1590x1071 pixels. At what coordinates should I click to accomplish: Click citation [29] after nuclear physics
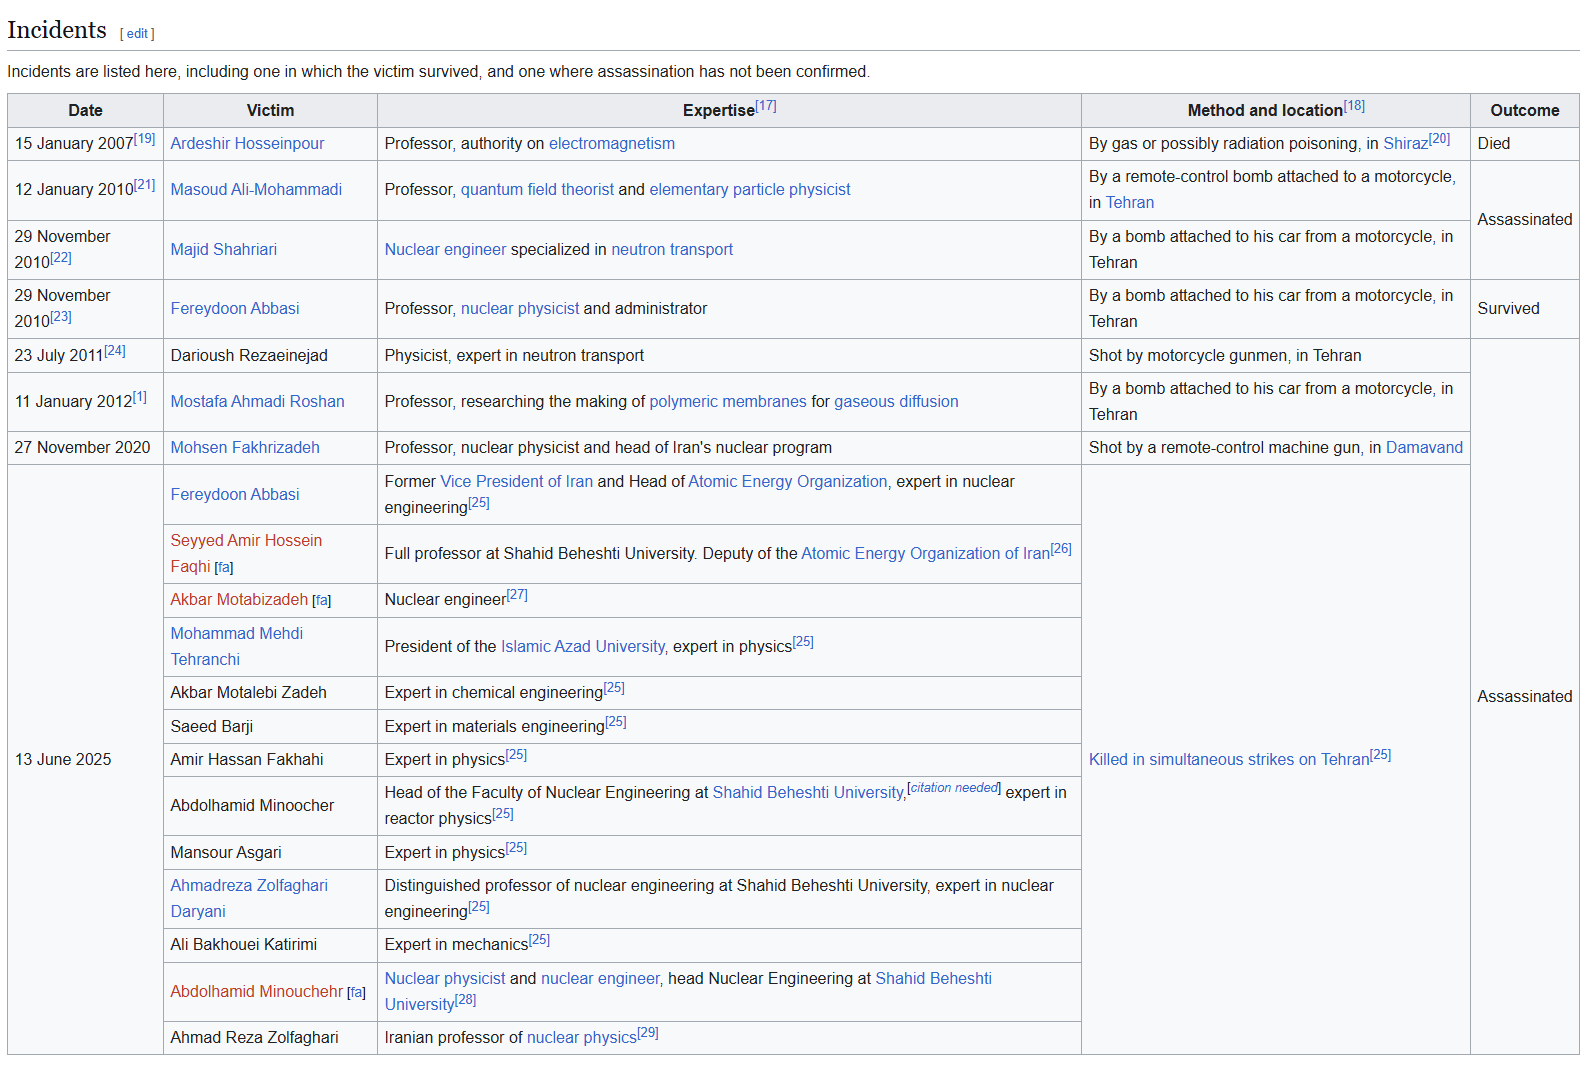coord(648,1033)
